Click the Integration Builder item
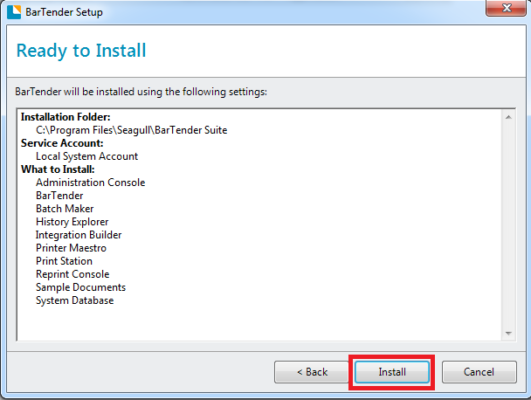 [79, 235]
